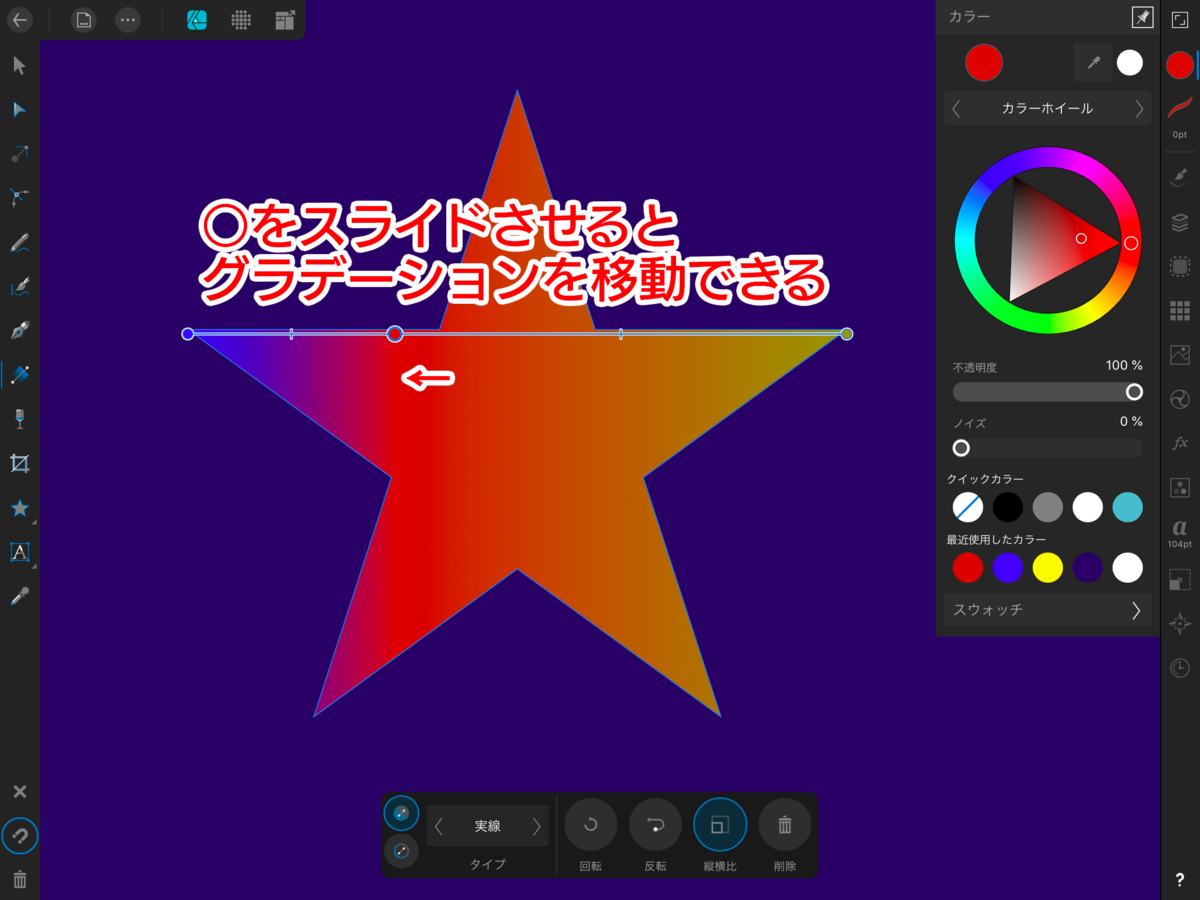Viewport: 1200px width, 900px height.
Task: Open the Layers studio panel
Action: 1178,222
